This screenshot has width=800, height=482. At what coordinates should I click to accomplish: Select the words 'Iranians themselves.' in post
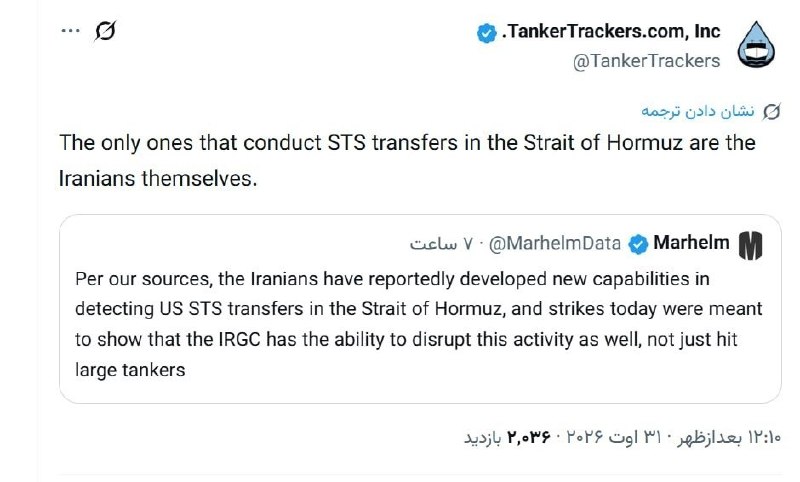coord(158,179)
